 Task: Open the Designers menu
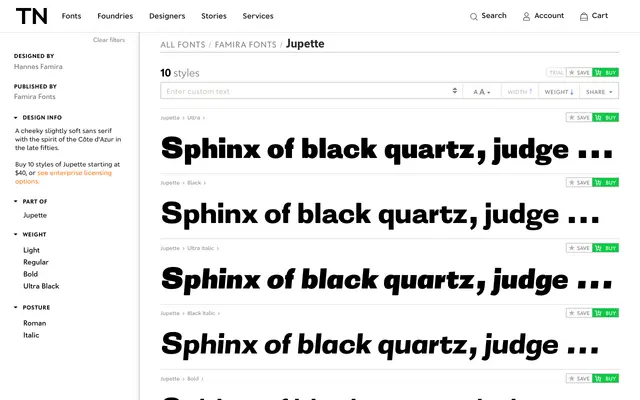[x=167, y=16]
